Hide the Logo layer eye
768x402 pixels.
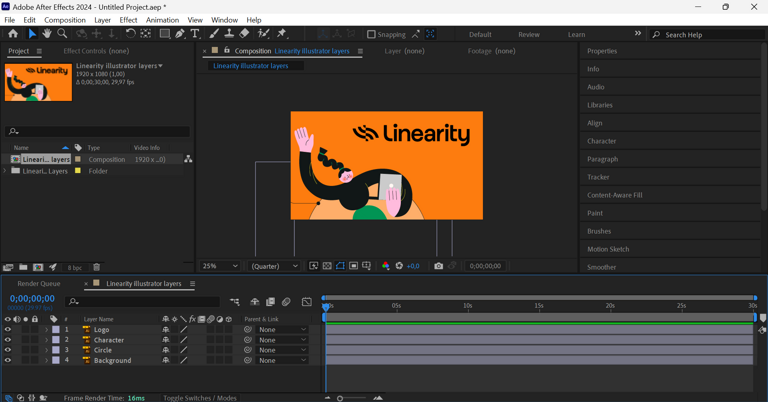7,330
